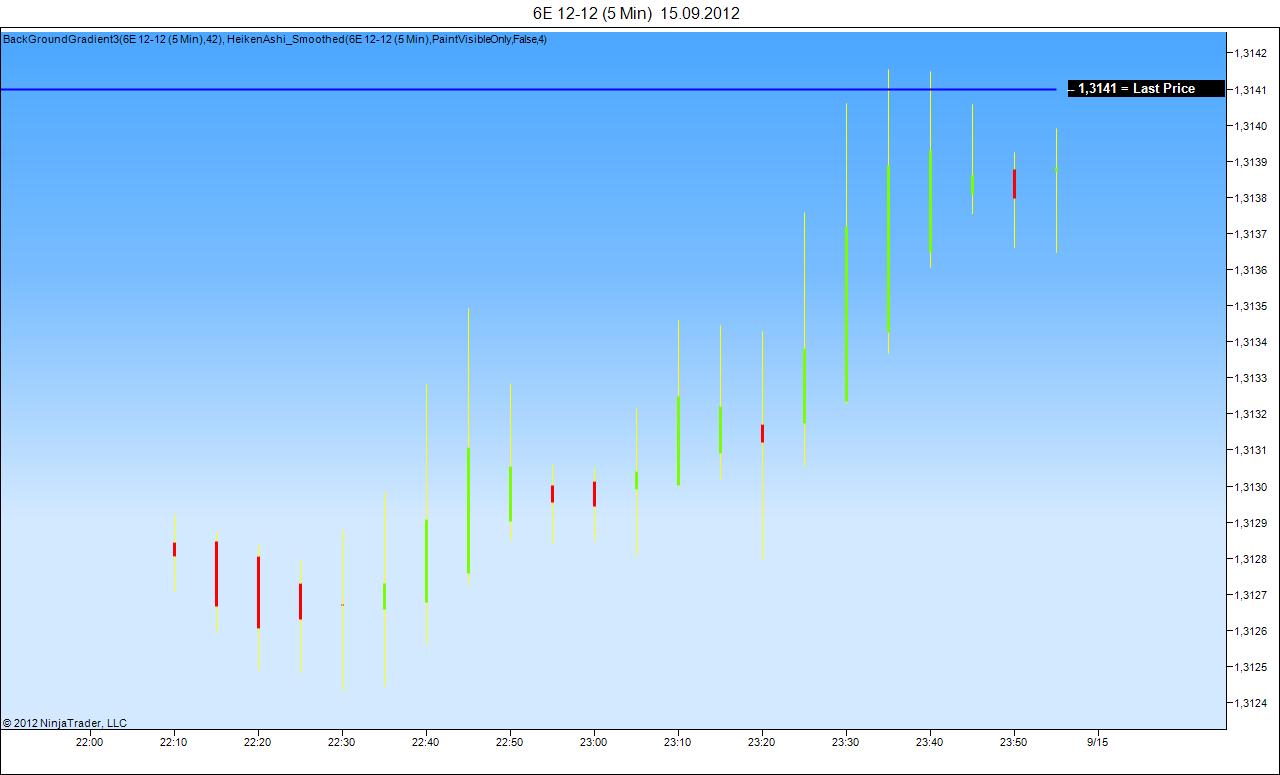The height and width of the screenshot is (775, 1280).
Task: Select the green candle at 23:40
Action: click(x=930, y=202)
